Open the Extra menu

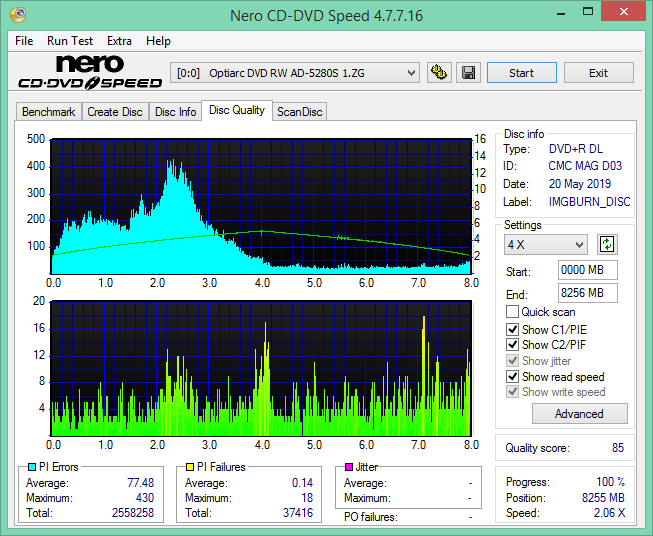click(x=119, y=41)
